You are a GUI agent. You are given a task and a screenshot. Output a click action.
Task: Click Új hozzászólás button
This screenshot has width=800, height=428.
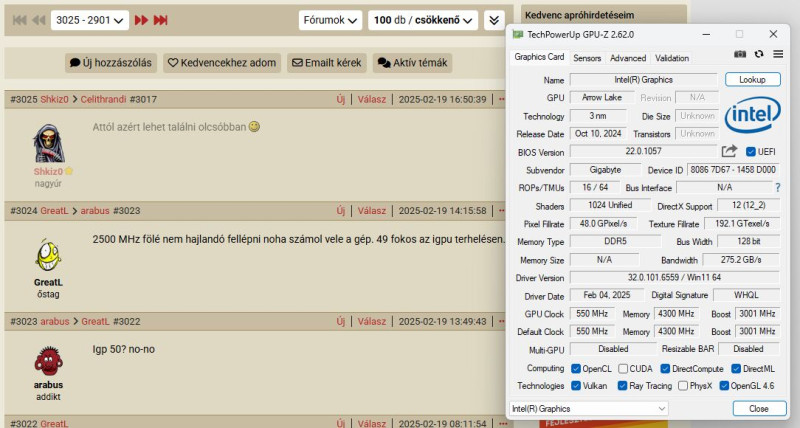click(111, 63)
